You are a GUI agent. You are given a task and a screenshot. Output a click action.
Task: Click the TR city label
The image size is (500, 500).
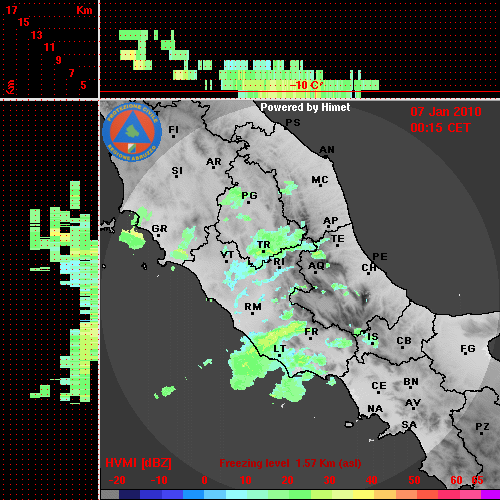(x=264, y=245)
